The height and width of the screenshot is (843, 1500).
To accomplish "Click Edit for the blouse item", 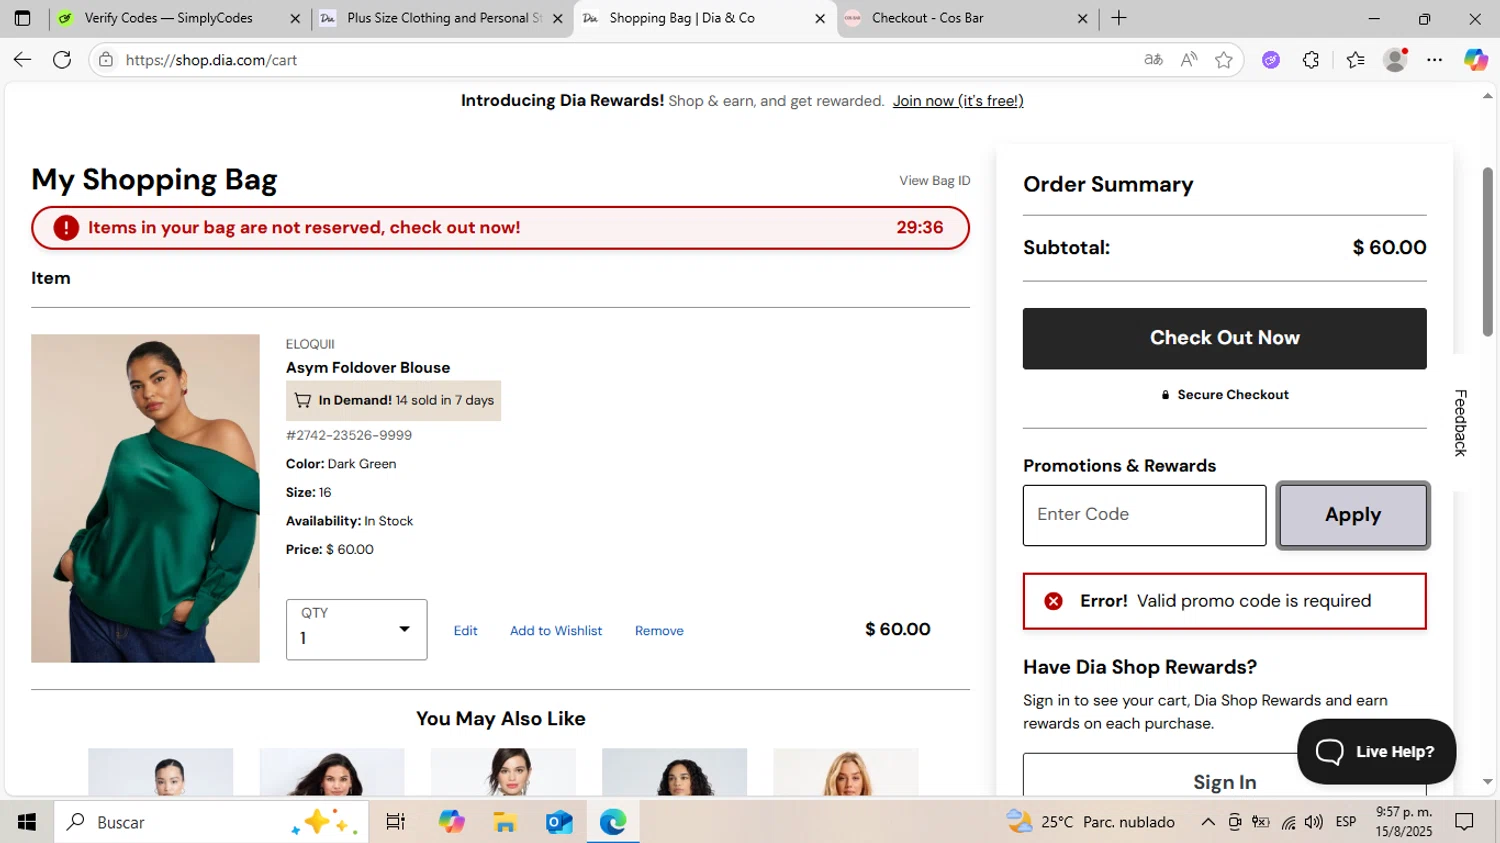I will point(465,631).
